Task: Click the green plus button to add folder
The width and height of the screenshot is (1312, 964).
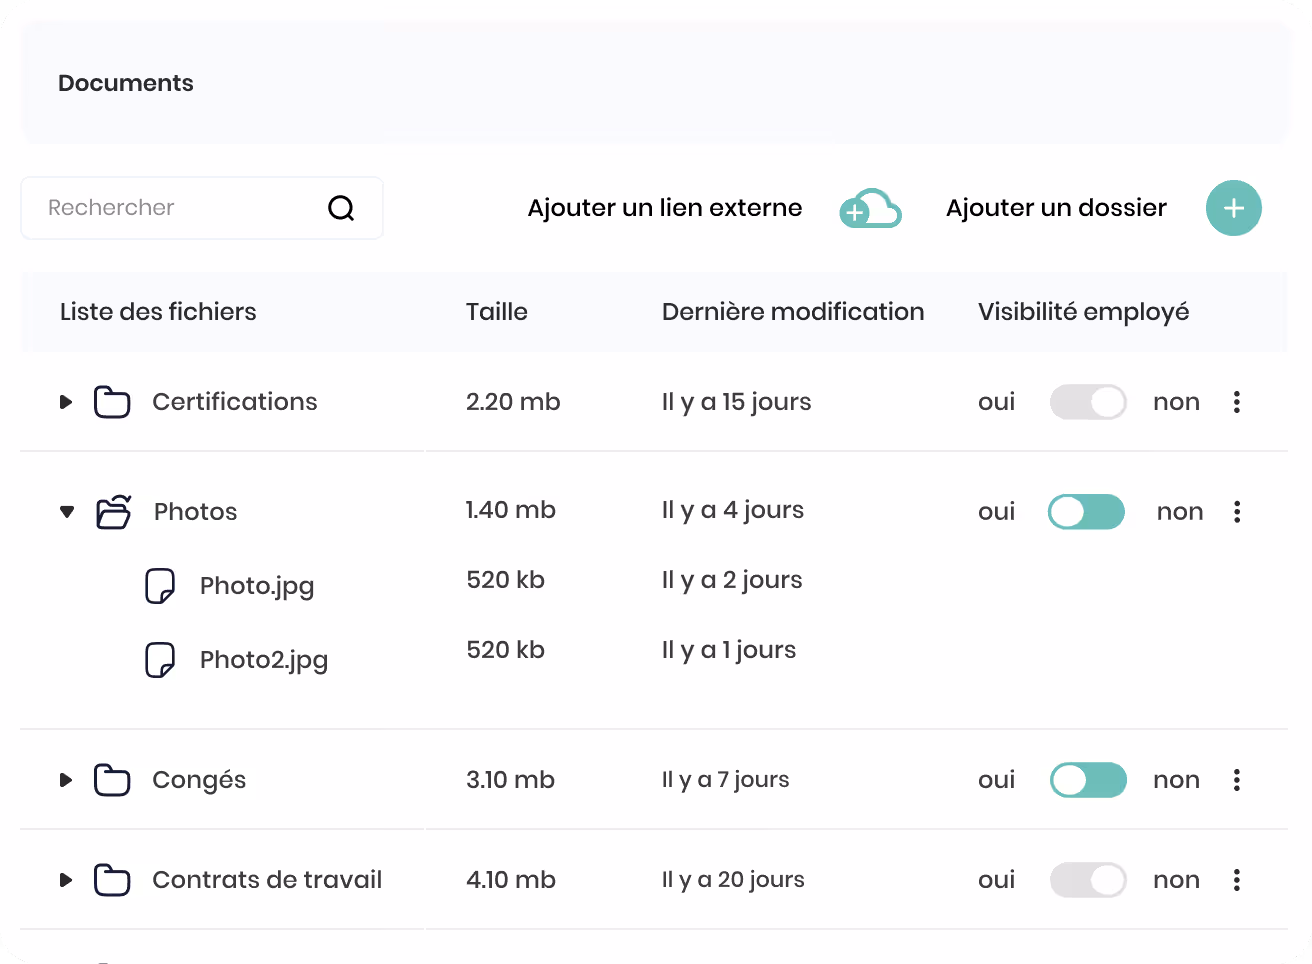Action: point(1234,208)
